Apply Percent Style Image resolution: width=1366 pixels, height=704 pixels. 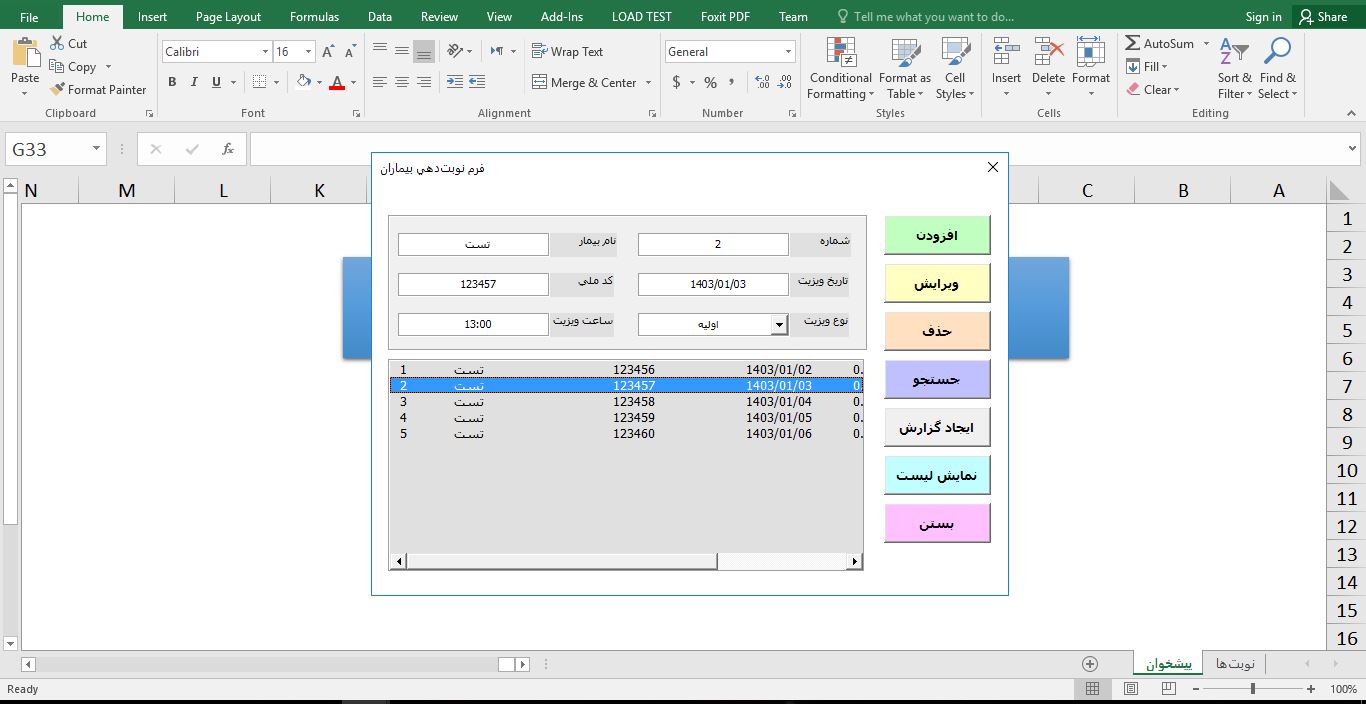[x=710, y=82]
